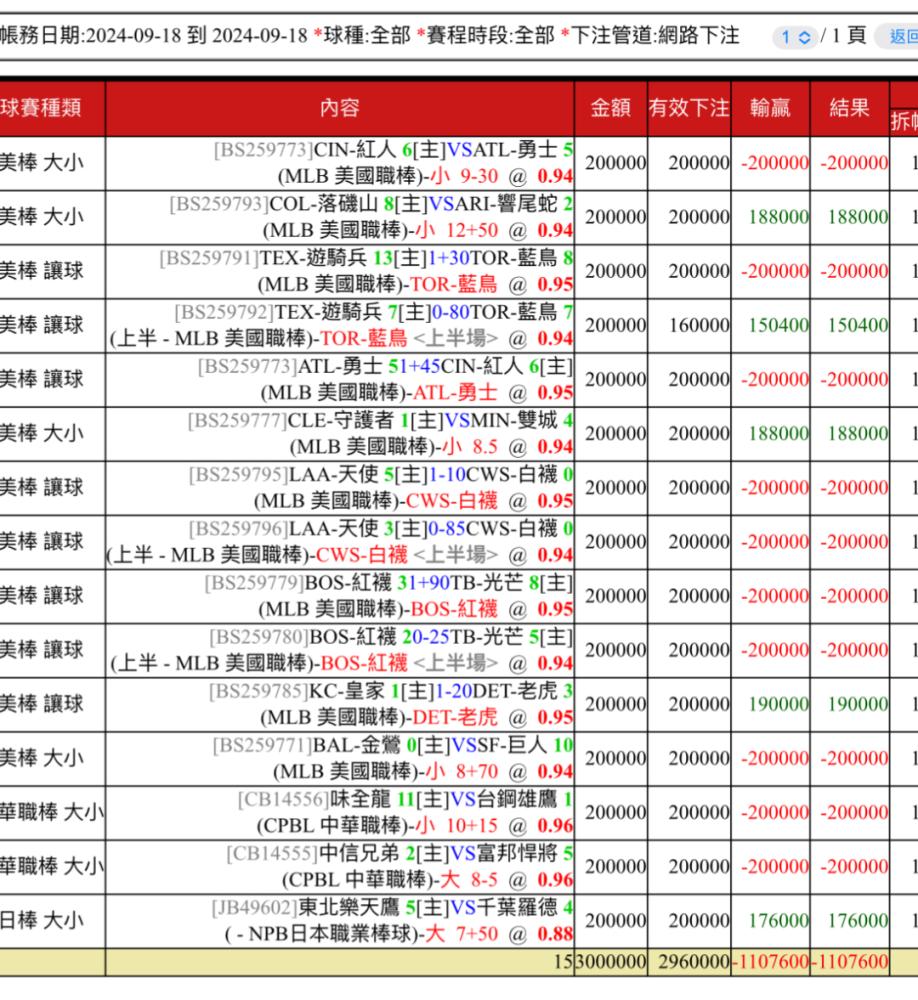Click the 小 10+15 bet selection text
Screen dimensions: 918x1000
coord(457,826)
